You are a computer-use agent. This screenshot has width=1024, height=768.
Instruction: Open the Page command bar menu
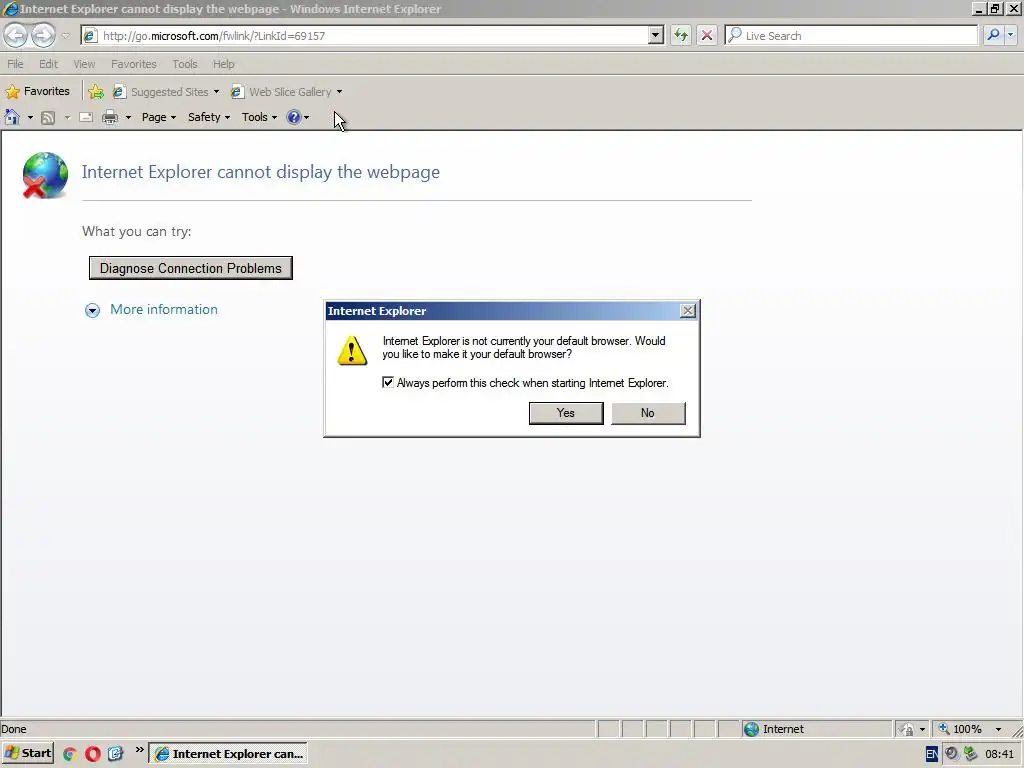coord(159,118)
